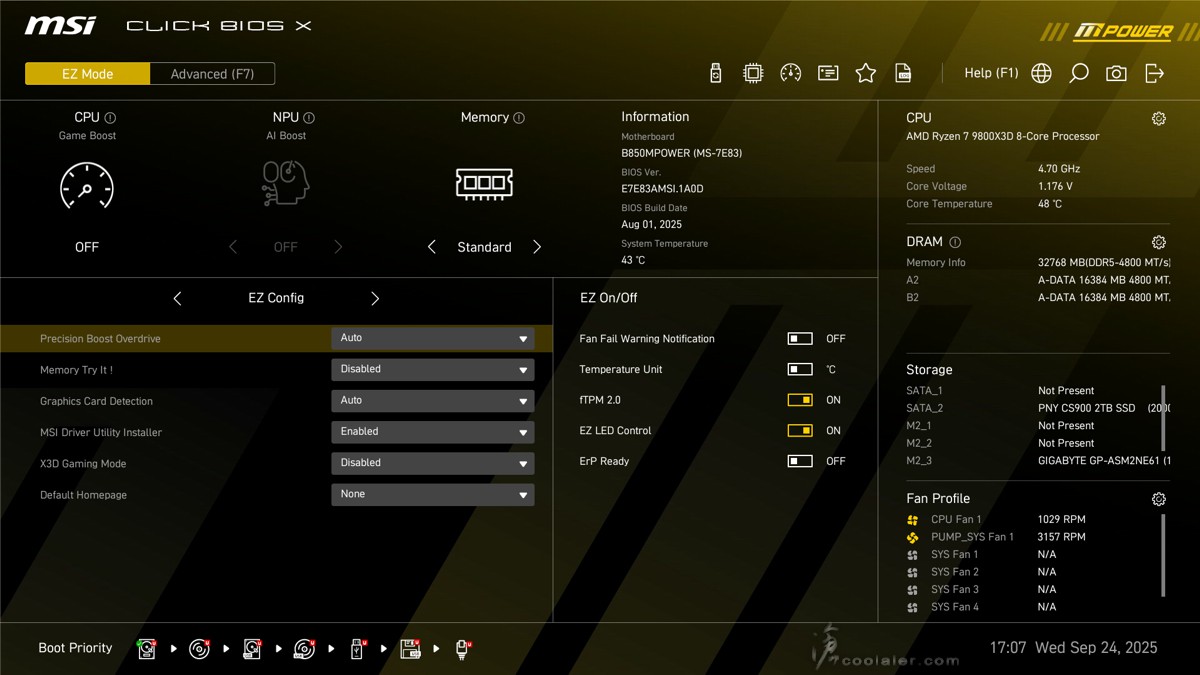Show info for NPU AI Boost
Viewport: 1200px width, 675px height.
[x=309, y=118]
